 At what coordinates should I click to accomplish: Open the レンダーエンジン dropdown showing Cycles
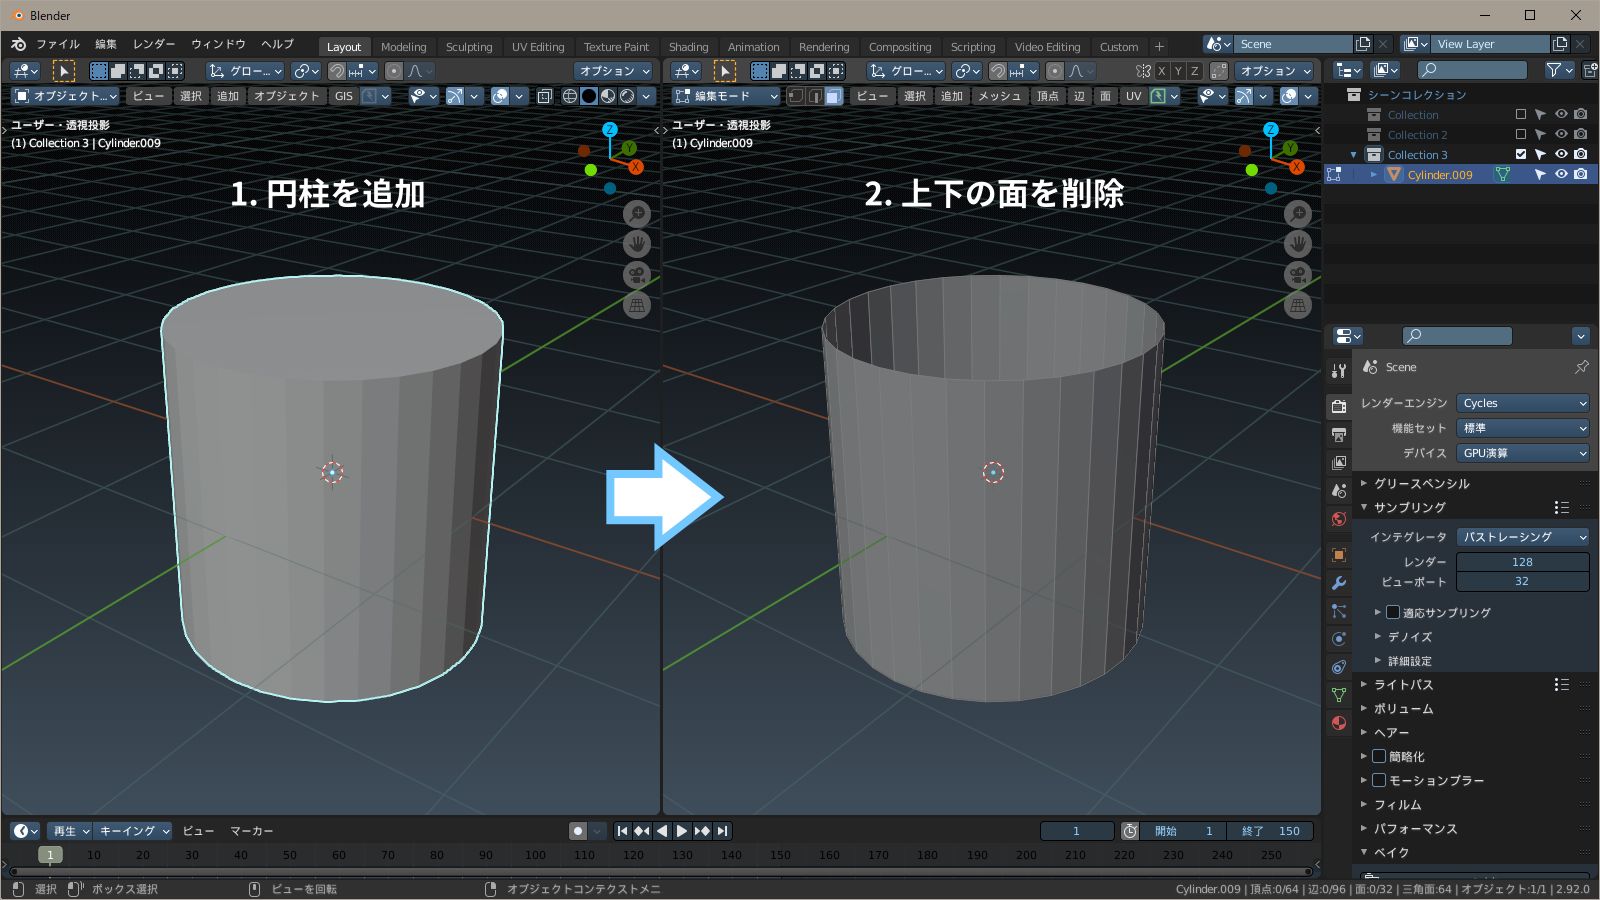click(x=1522, y=403)
